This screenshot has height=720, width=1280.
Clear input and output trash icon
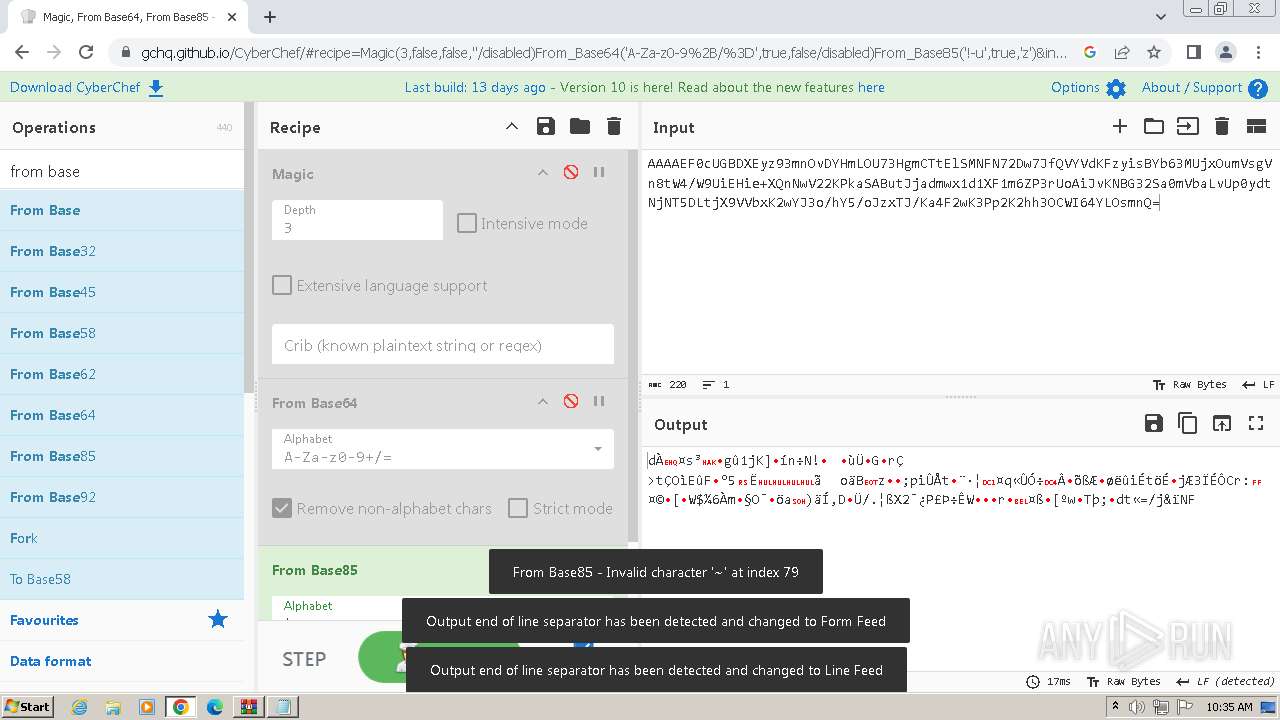point(1221,126)
